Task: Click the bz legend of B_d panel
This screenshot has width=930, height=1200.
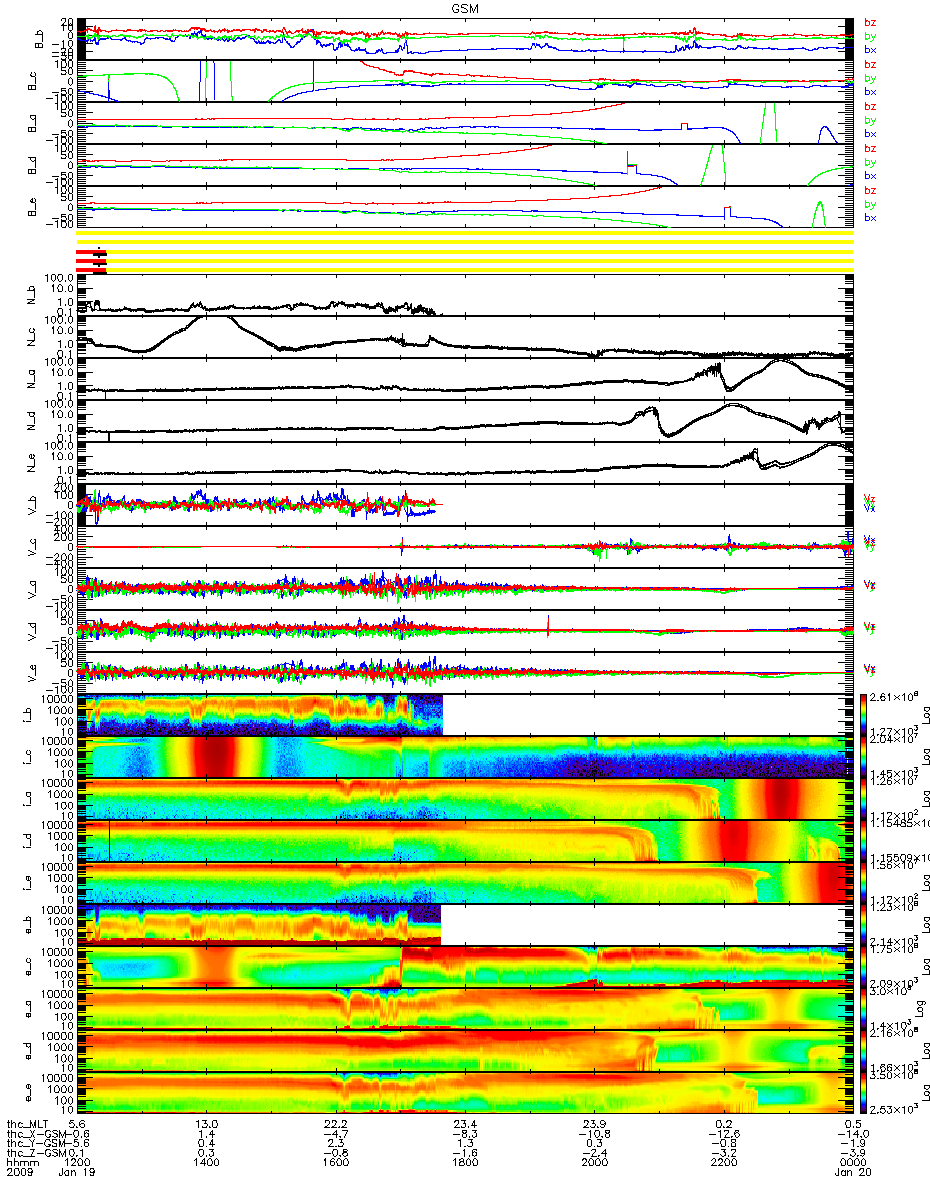Action: (870, 148)
